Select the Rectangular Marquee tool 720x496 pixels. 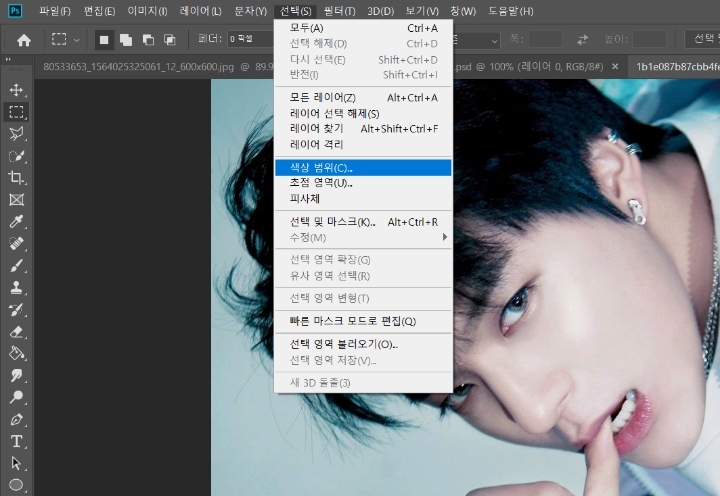coord(16,112)
